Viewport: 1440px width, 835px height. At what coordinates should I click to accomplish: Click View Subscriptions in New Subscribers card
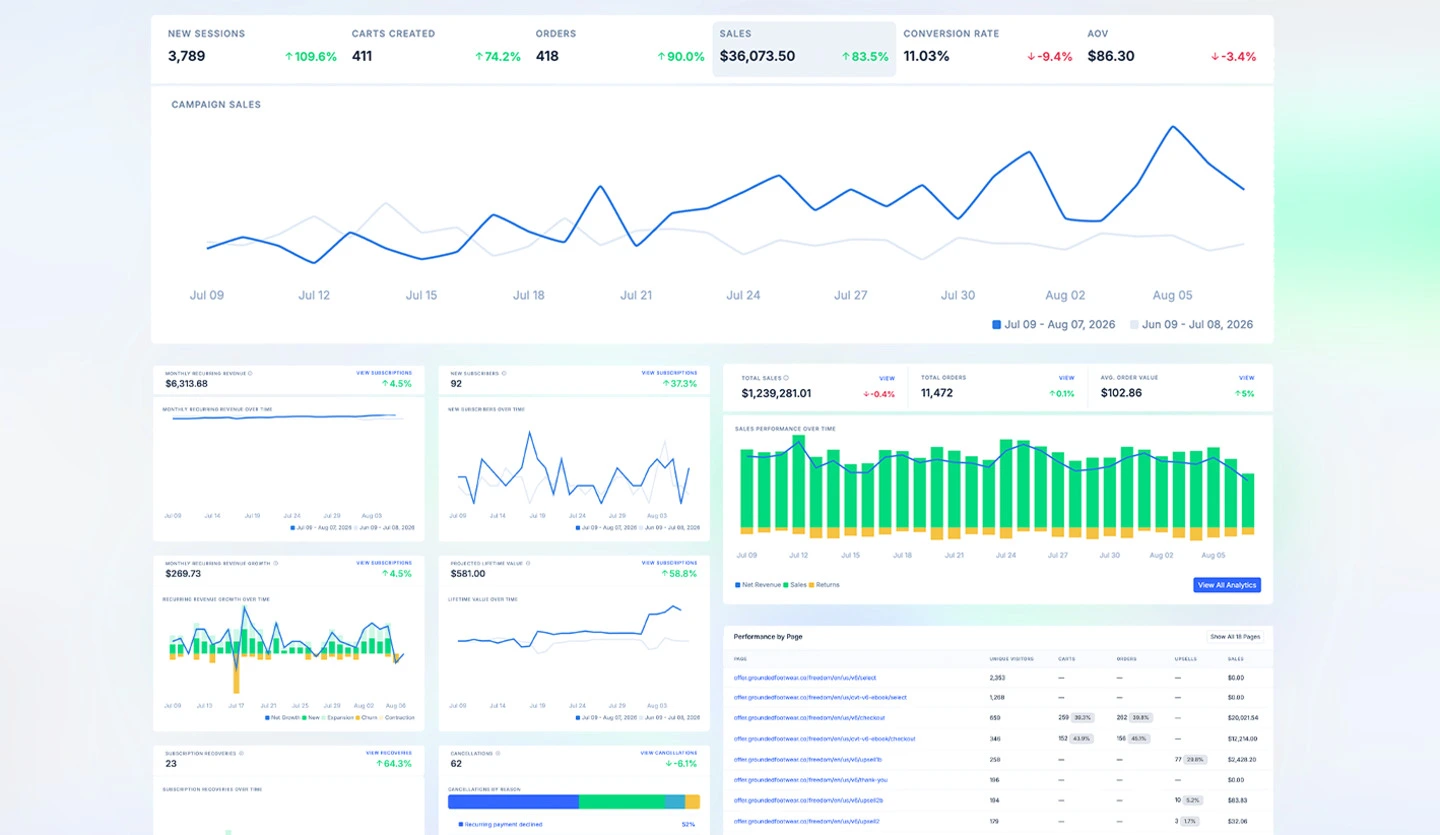coord(670,373)
